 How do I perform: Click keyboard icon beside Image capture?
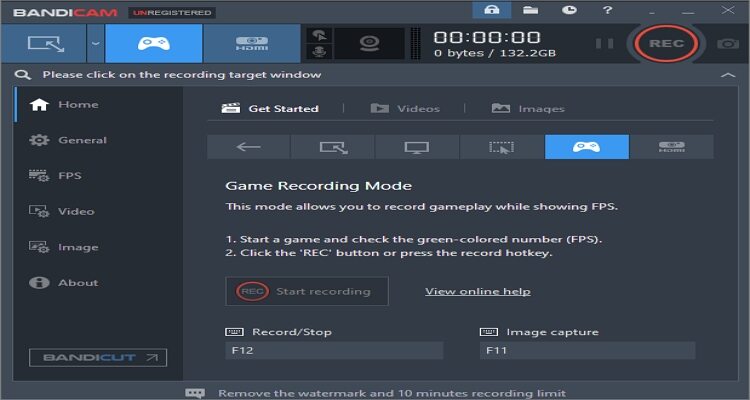488,332
